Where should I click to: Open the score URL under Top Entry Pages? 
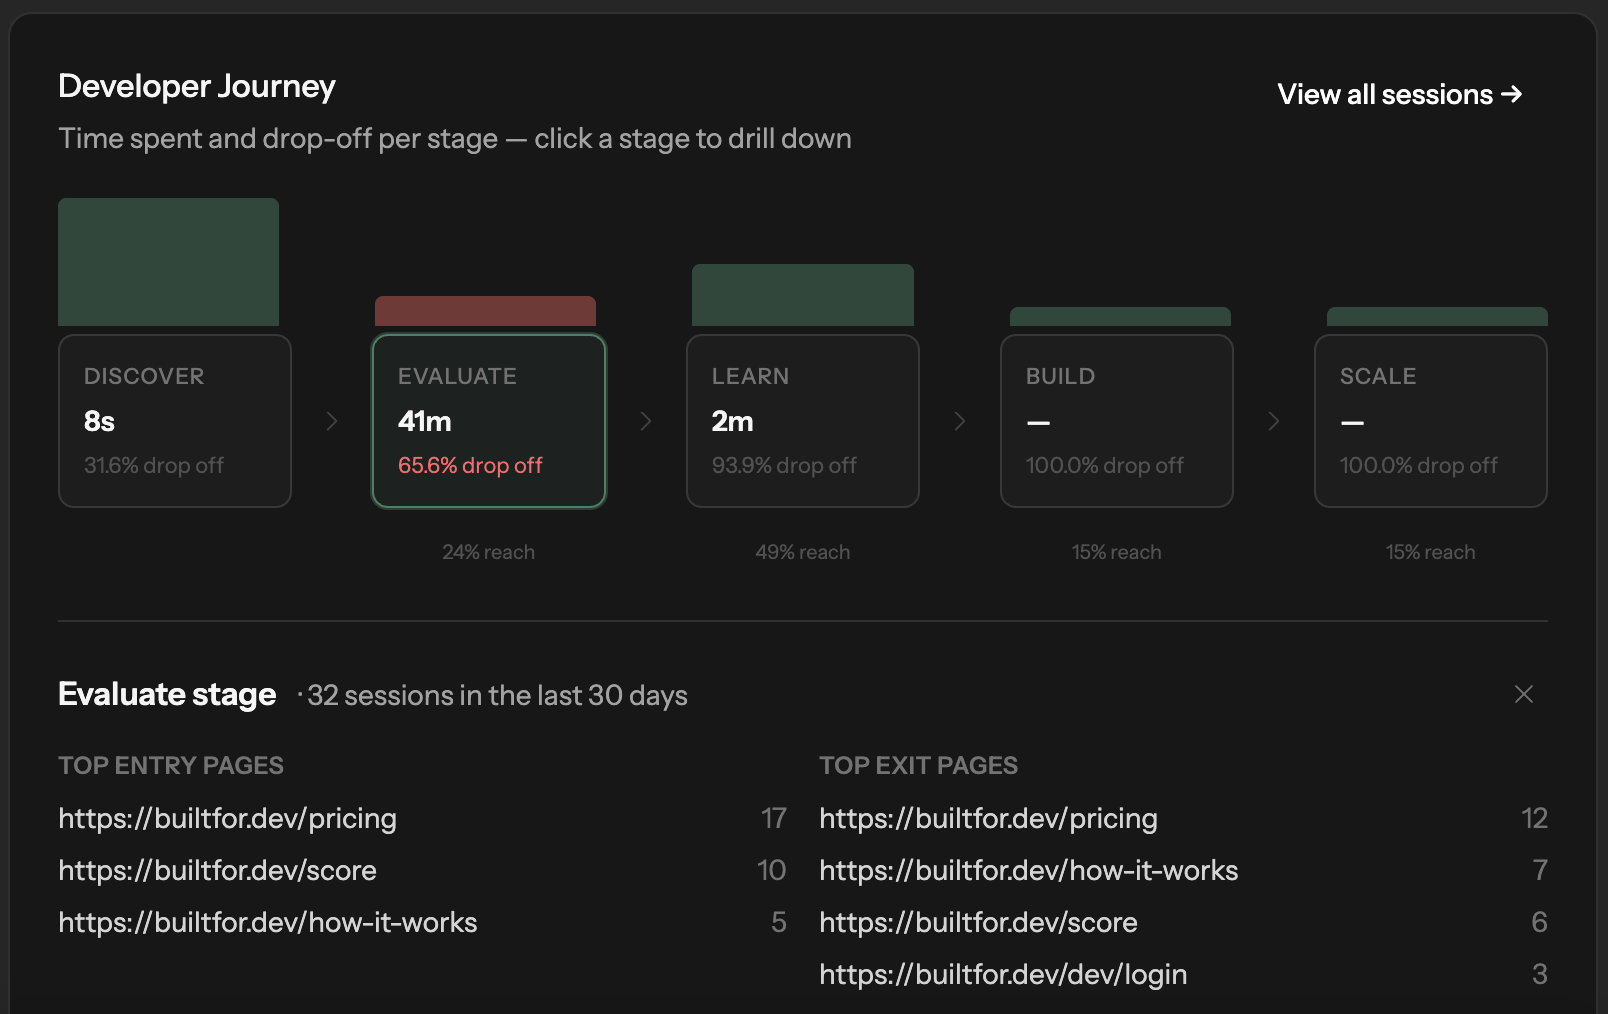coord(217,871)
